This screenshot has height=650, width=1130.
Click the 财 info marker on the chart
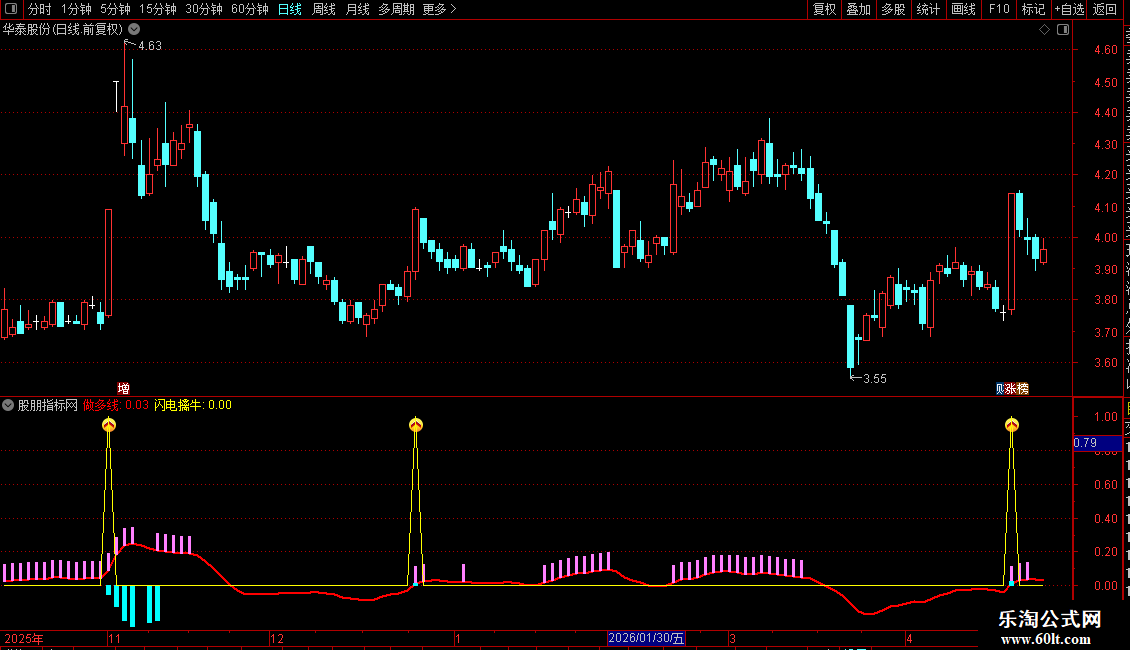(1000, 388)
